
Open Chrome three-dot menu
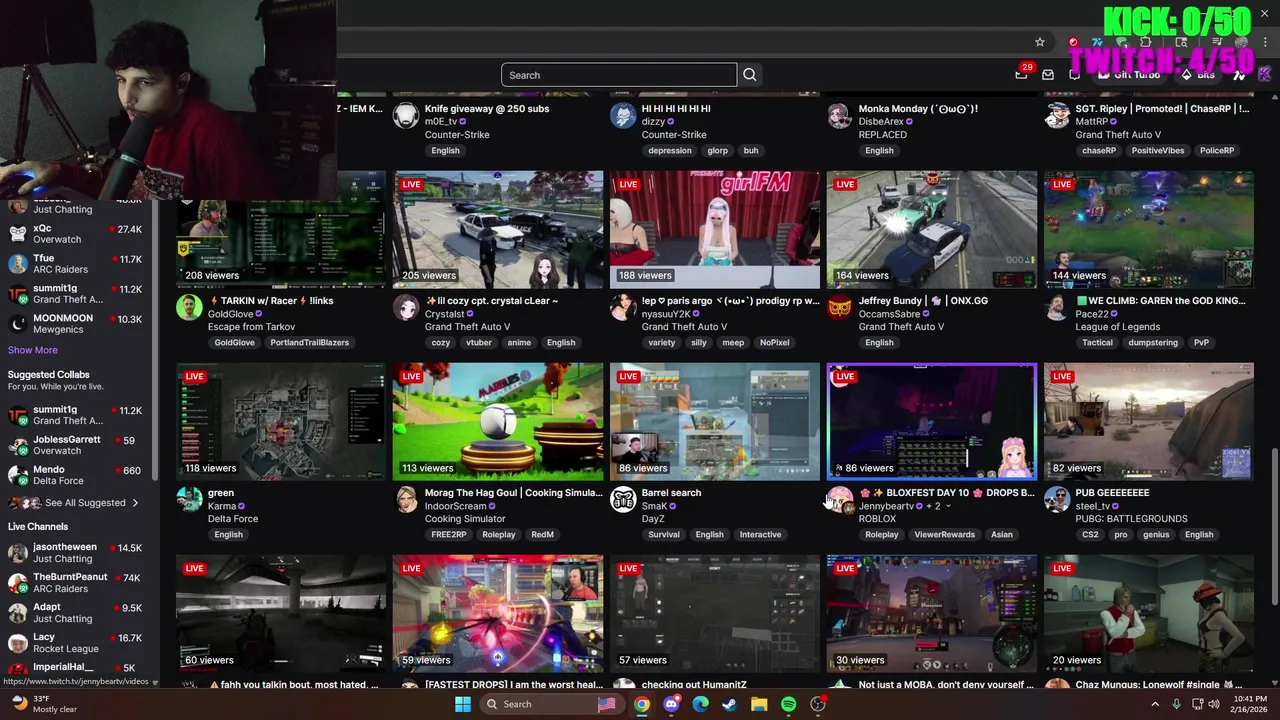coord(1266,42)
